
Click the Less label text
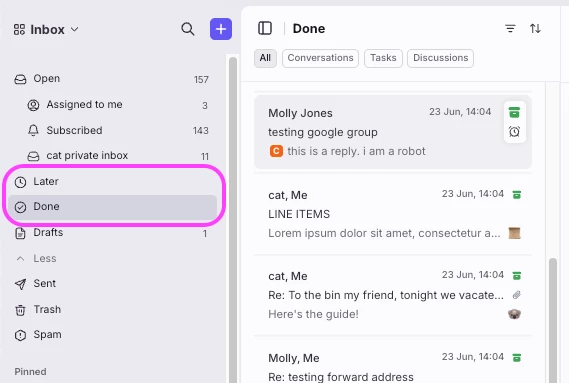[45, 258]
